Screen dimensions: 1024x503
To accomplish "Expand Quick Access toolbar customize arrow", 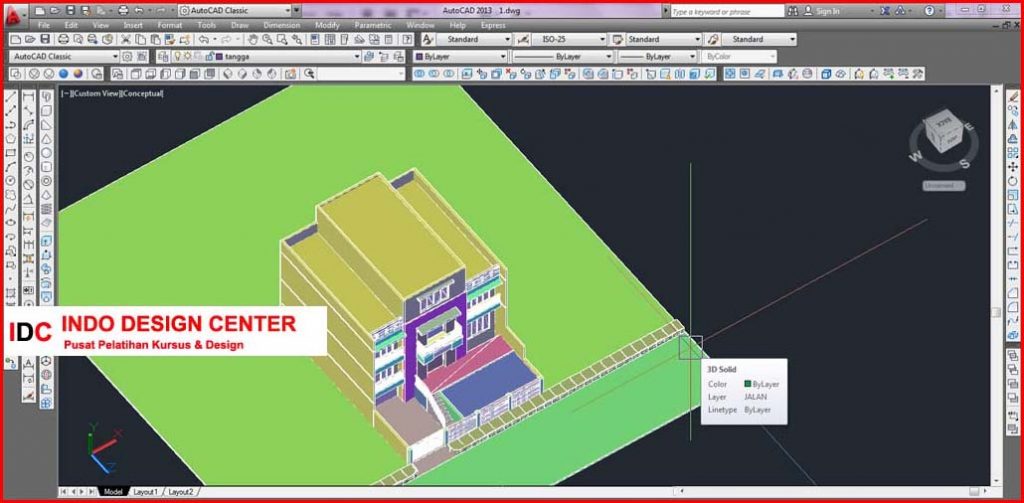I will (296, 11).
